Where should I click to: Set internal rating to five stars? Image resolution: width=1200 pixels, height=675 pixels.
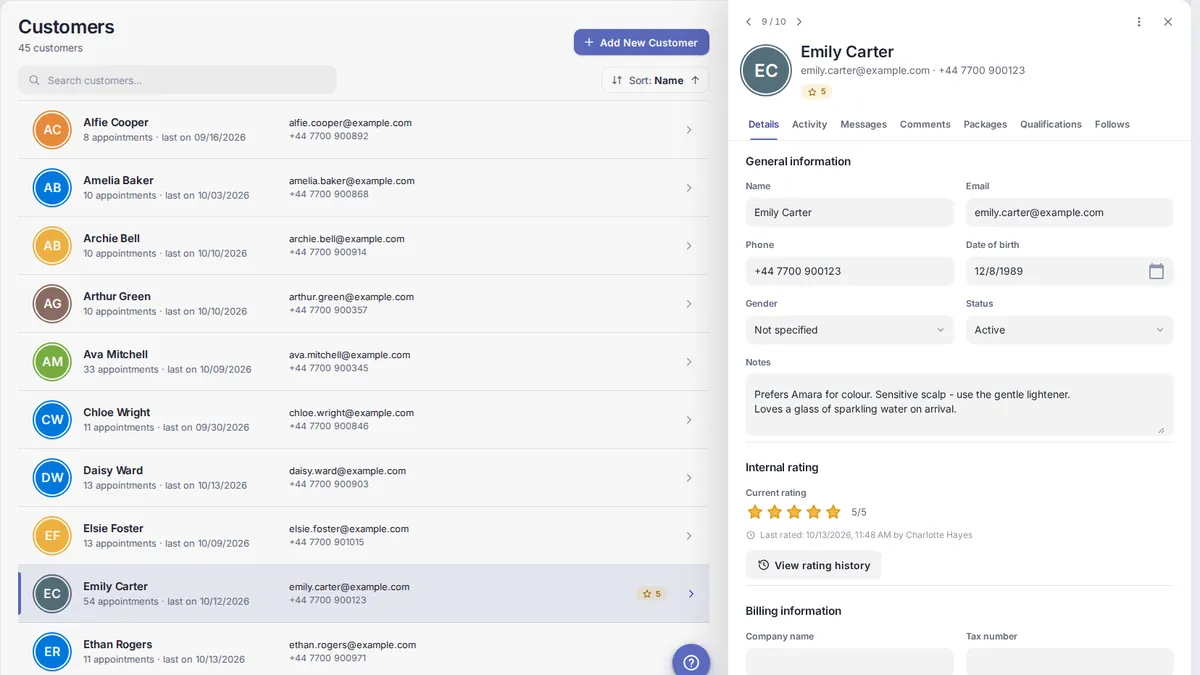[833, 512]
